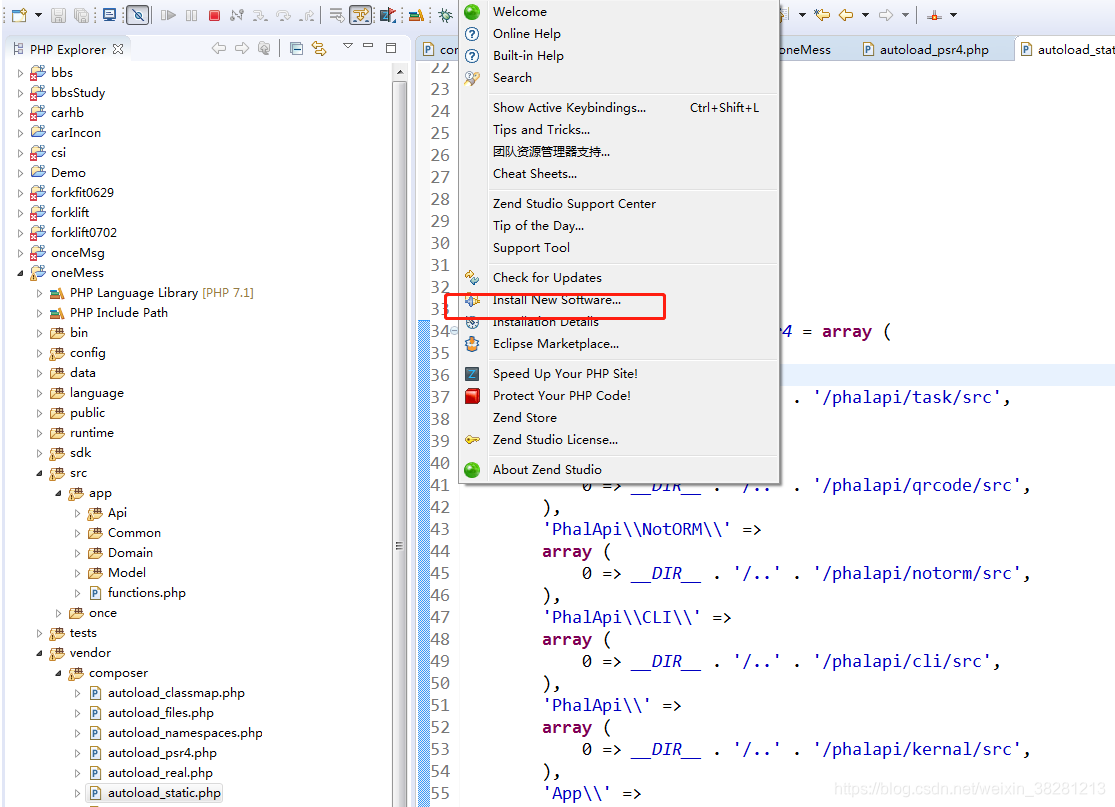Open Online Help from the menu
Image resolution: width=1115 pixels, height=807 pixels.
619,33
